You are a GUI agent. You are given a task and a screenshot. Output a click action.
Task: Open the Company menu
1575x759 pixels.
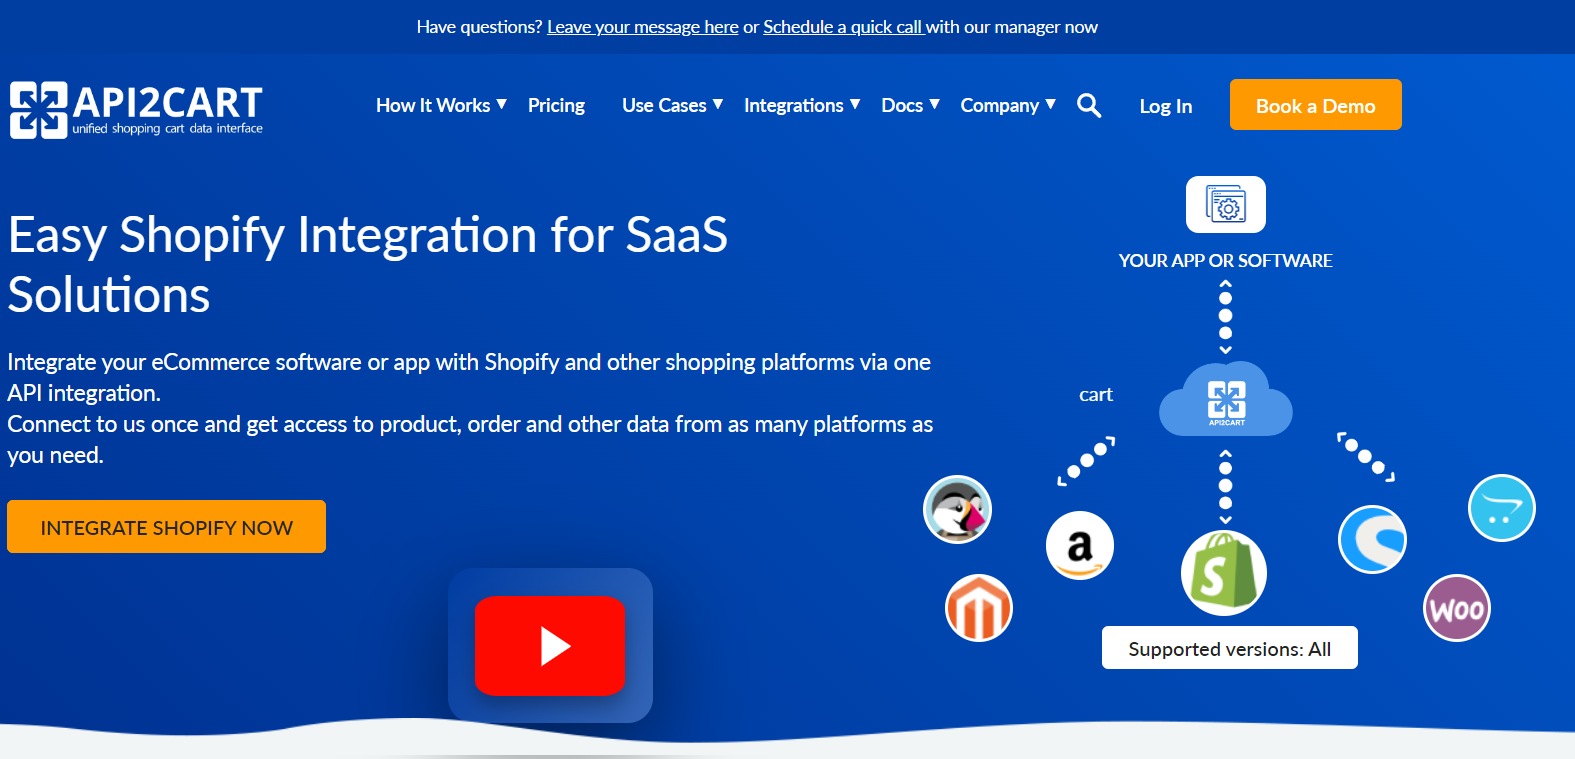pyautogui.click(x=1000, y=105)
